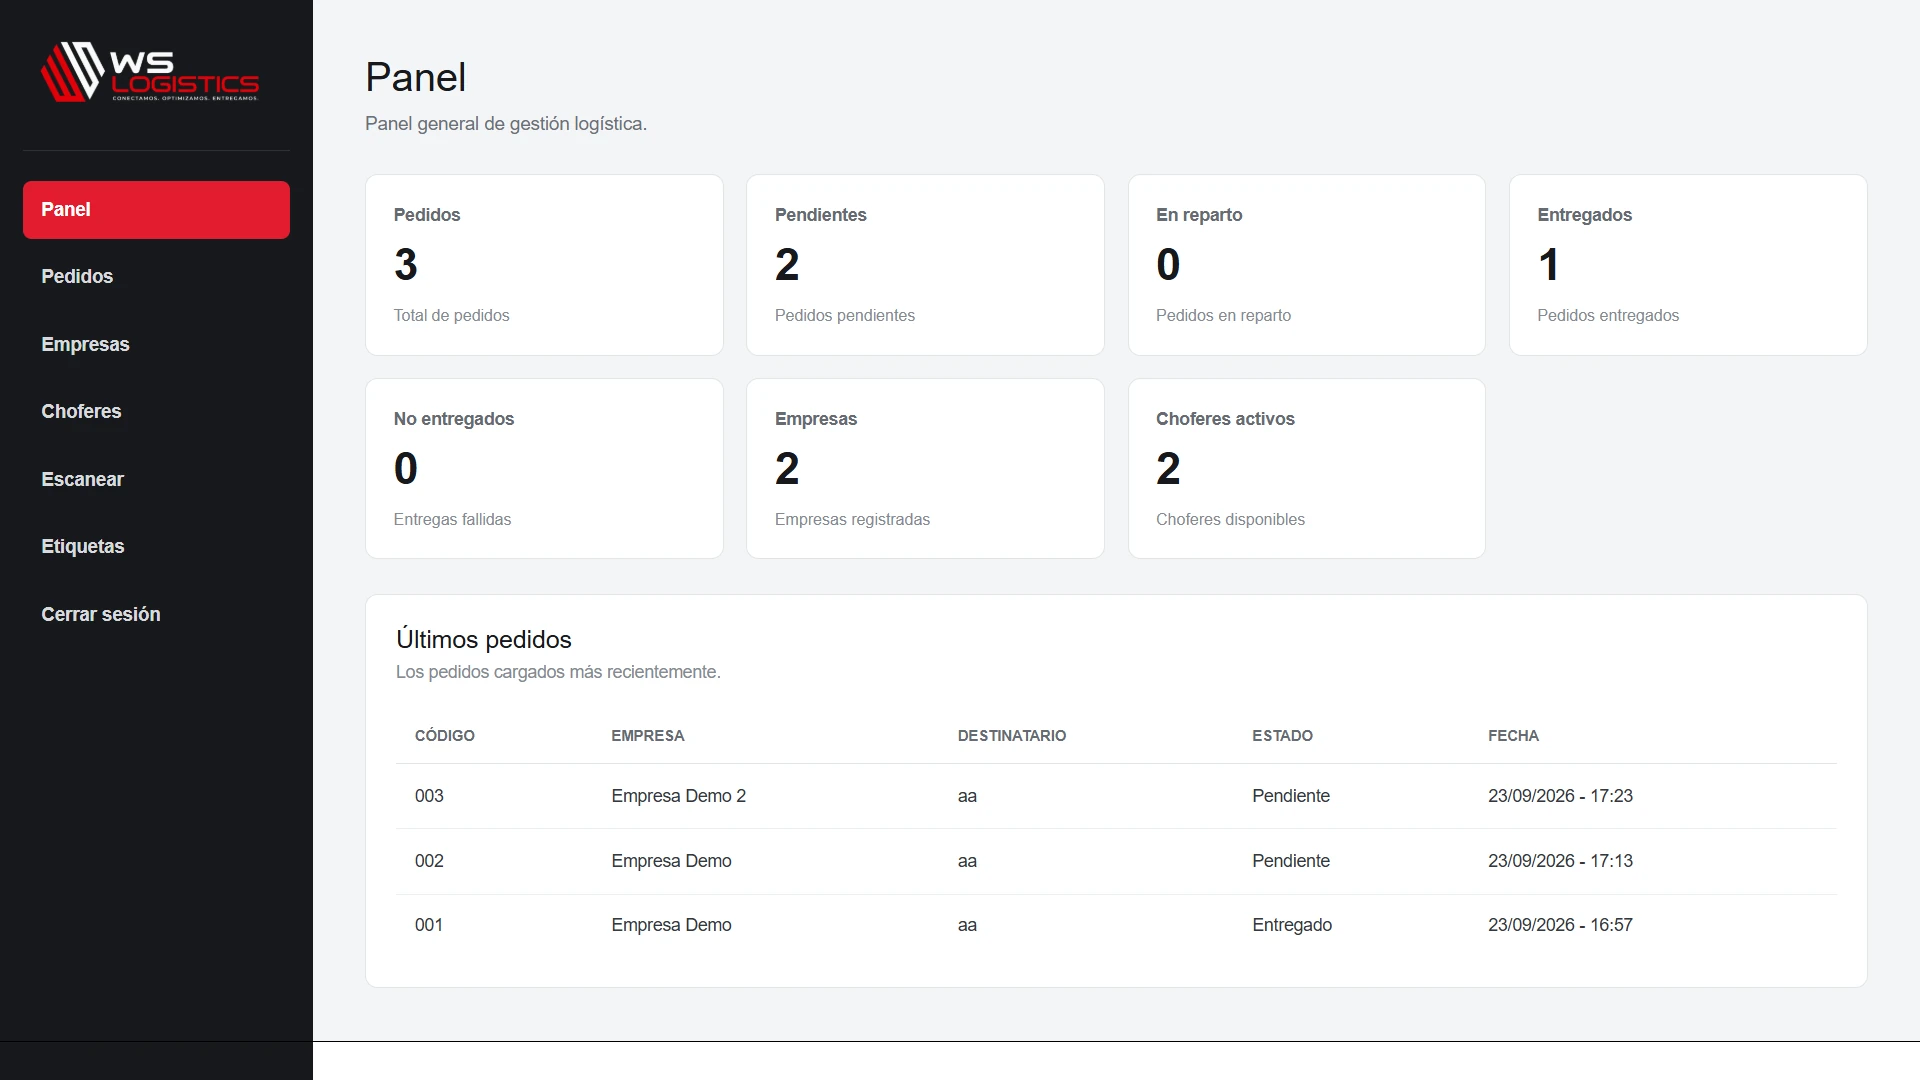
Task: Click the En reparto stat card
Action: tap(1306, 265)
